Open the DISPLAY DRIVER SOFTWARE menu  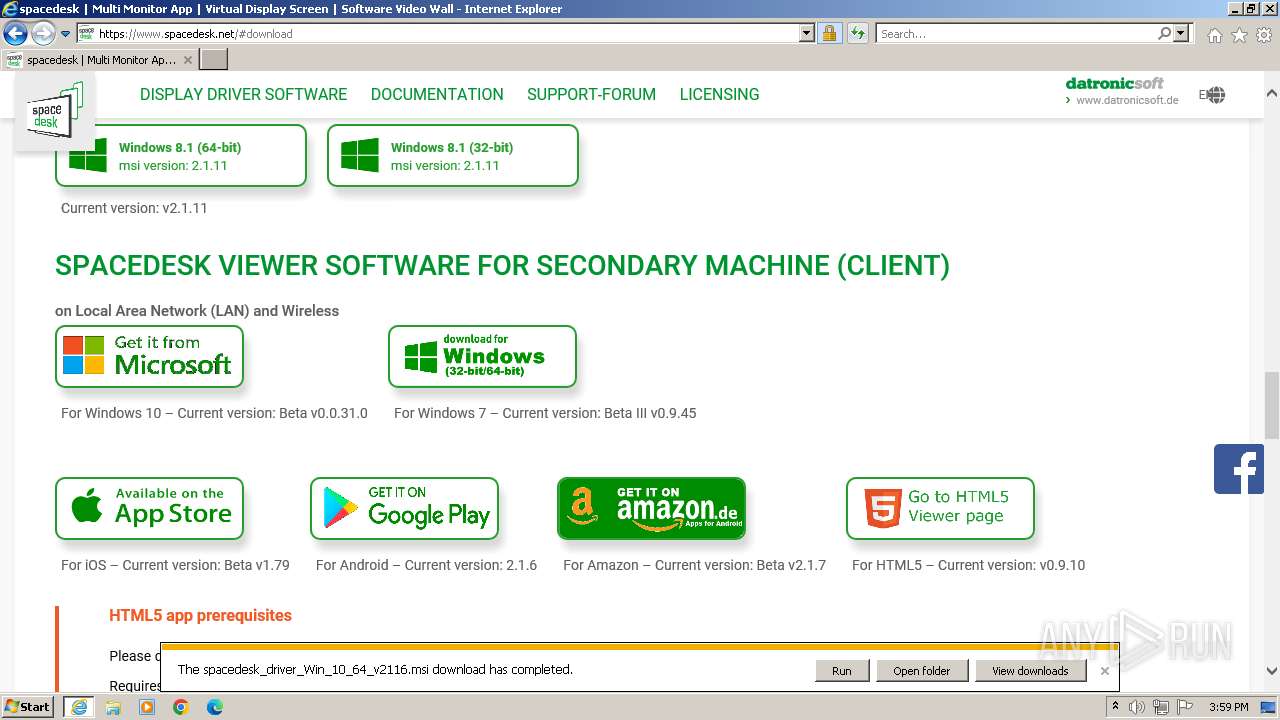tap(243, 95)
